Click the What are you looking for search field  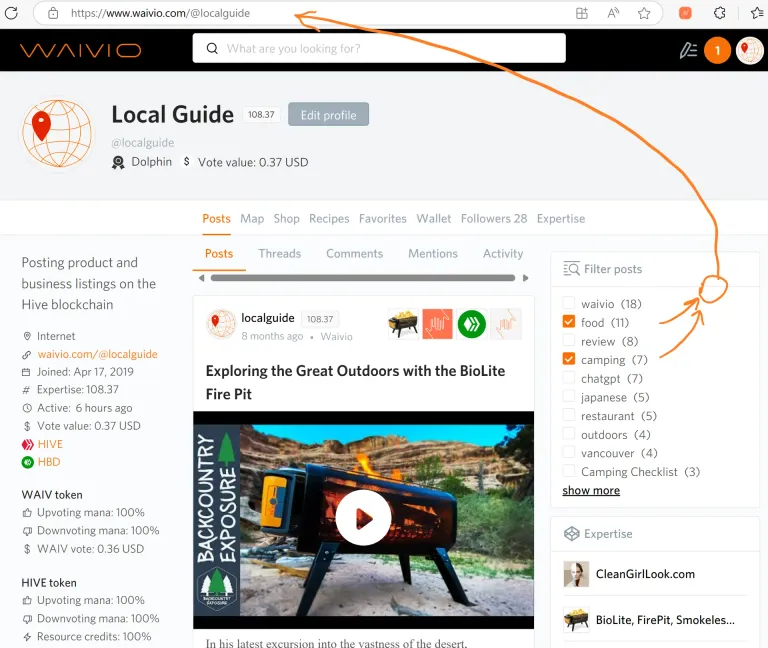(379, 48)
